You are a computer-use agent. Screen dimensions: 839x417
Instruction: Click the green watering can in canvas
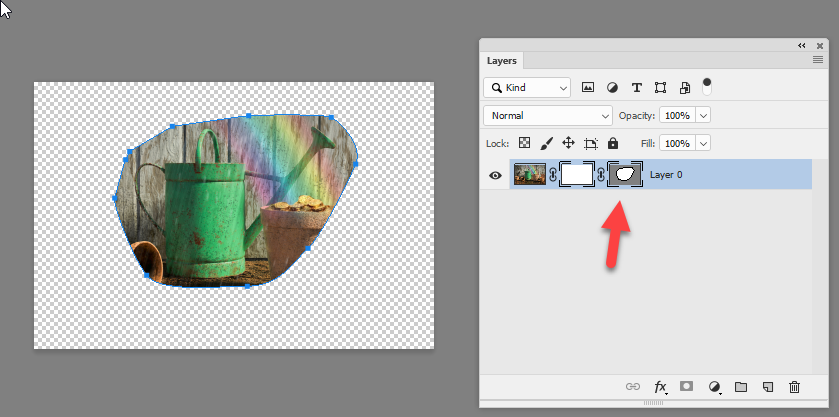click(x=206, y=217)
